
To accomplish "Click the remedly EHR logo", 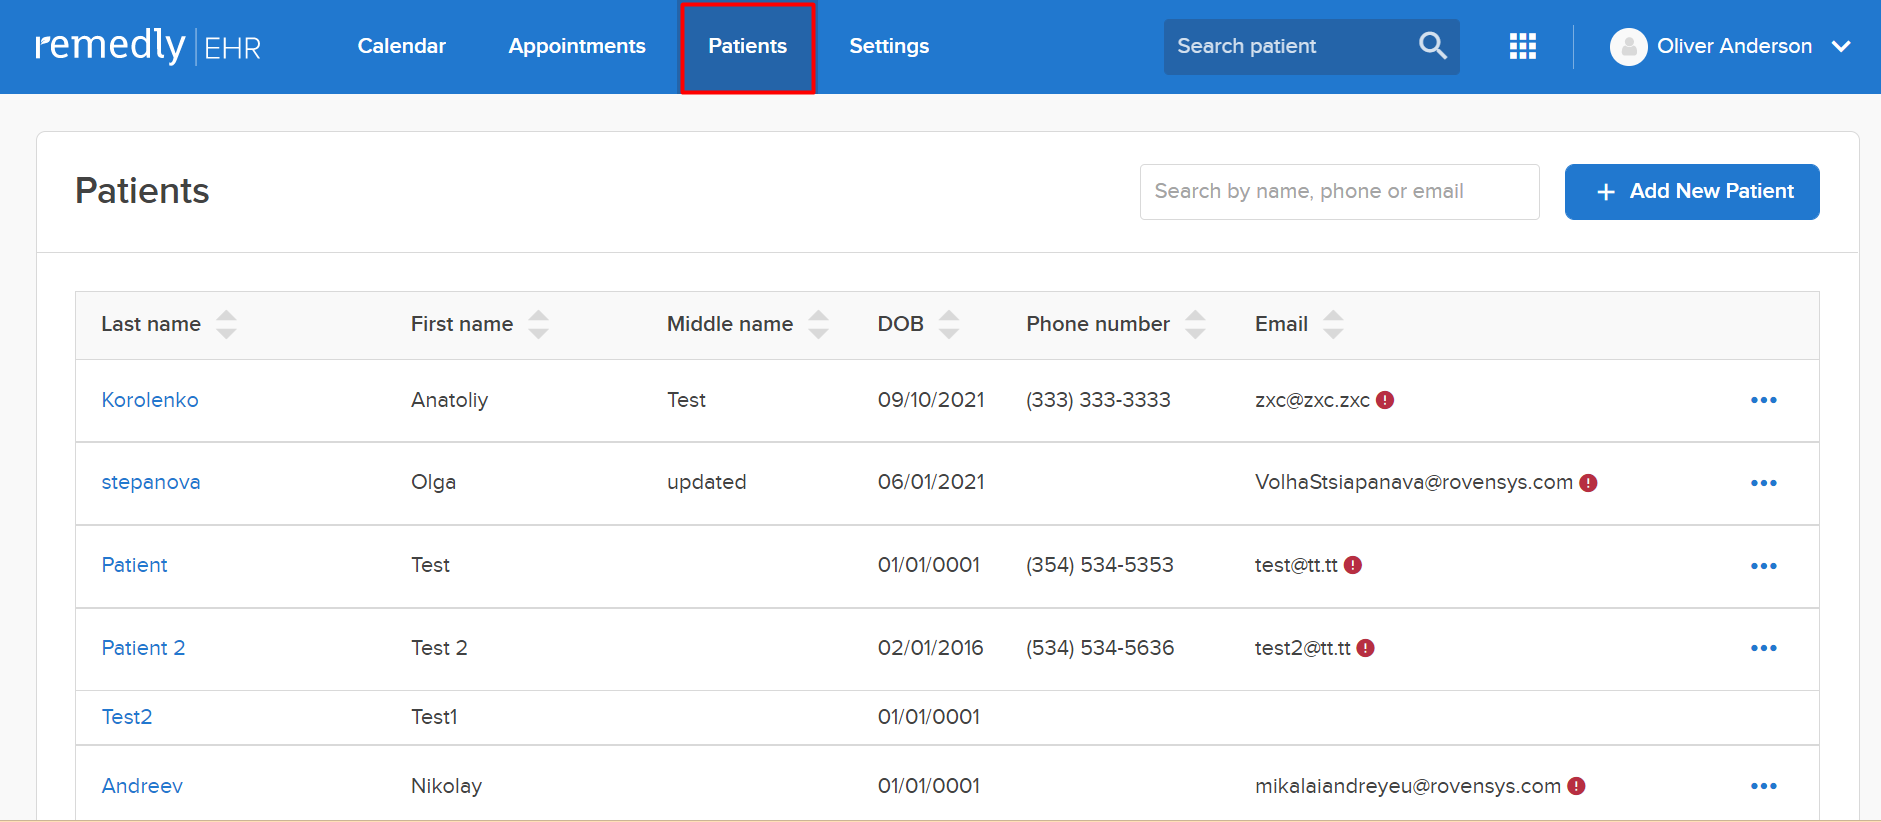I will pos(148,46).
